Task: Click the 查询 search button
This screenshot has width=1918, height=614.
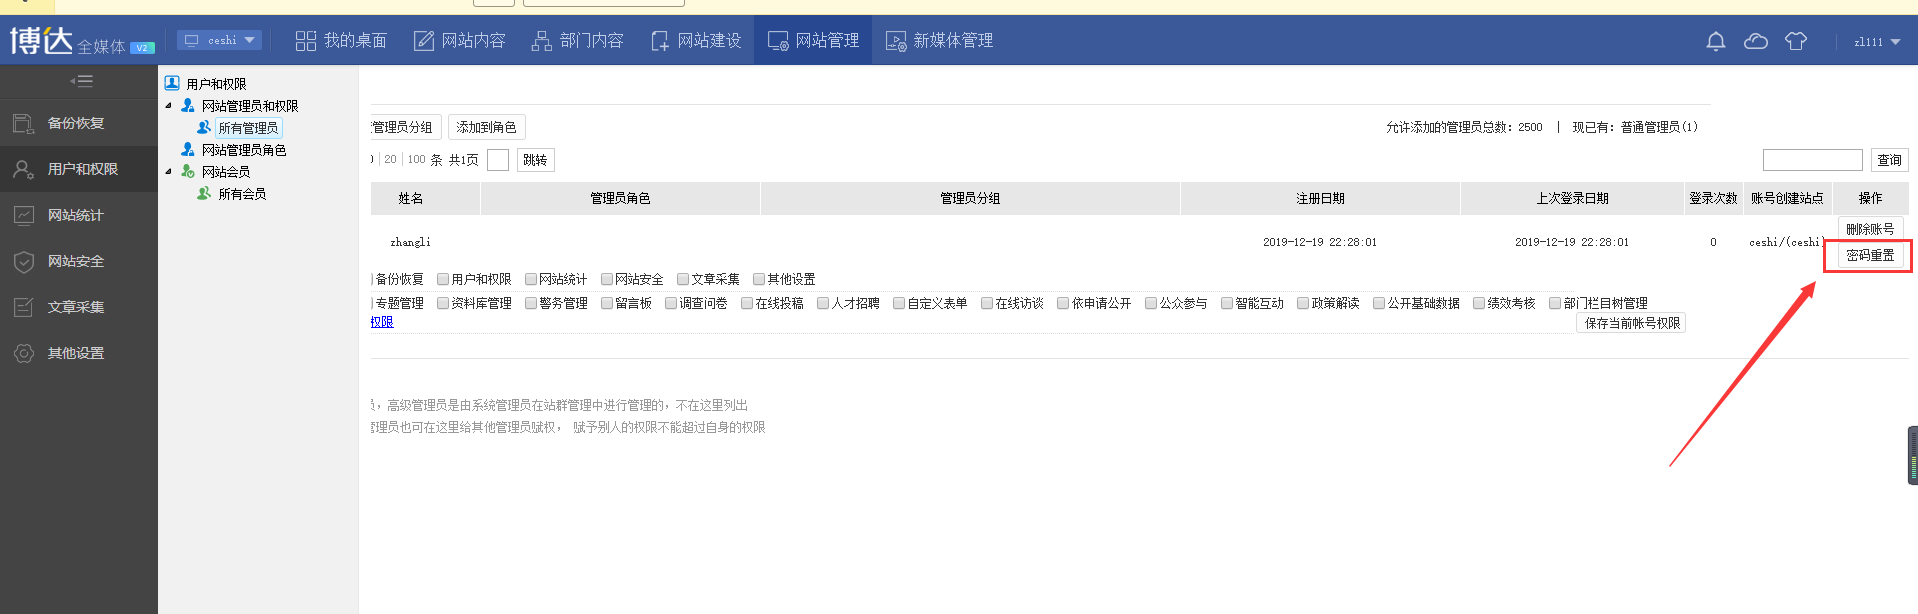Action: tap(1889, 160)
